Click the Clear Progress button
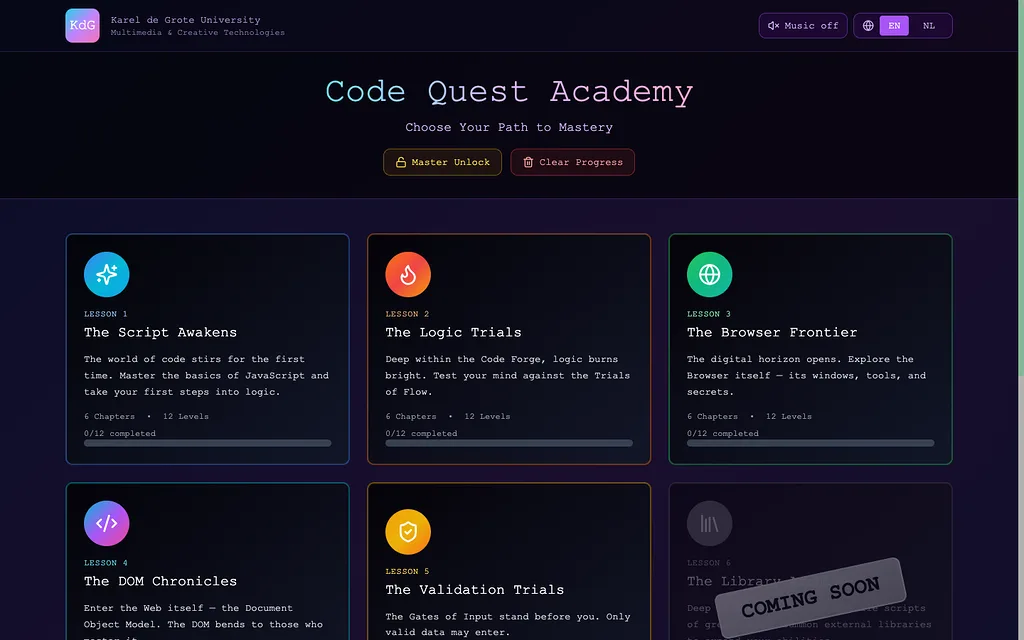This screenshot has width=1024, height=640. click(x=572, y=162)
